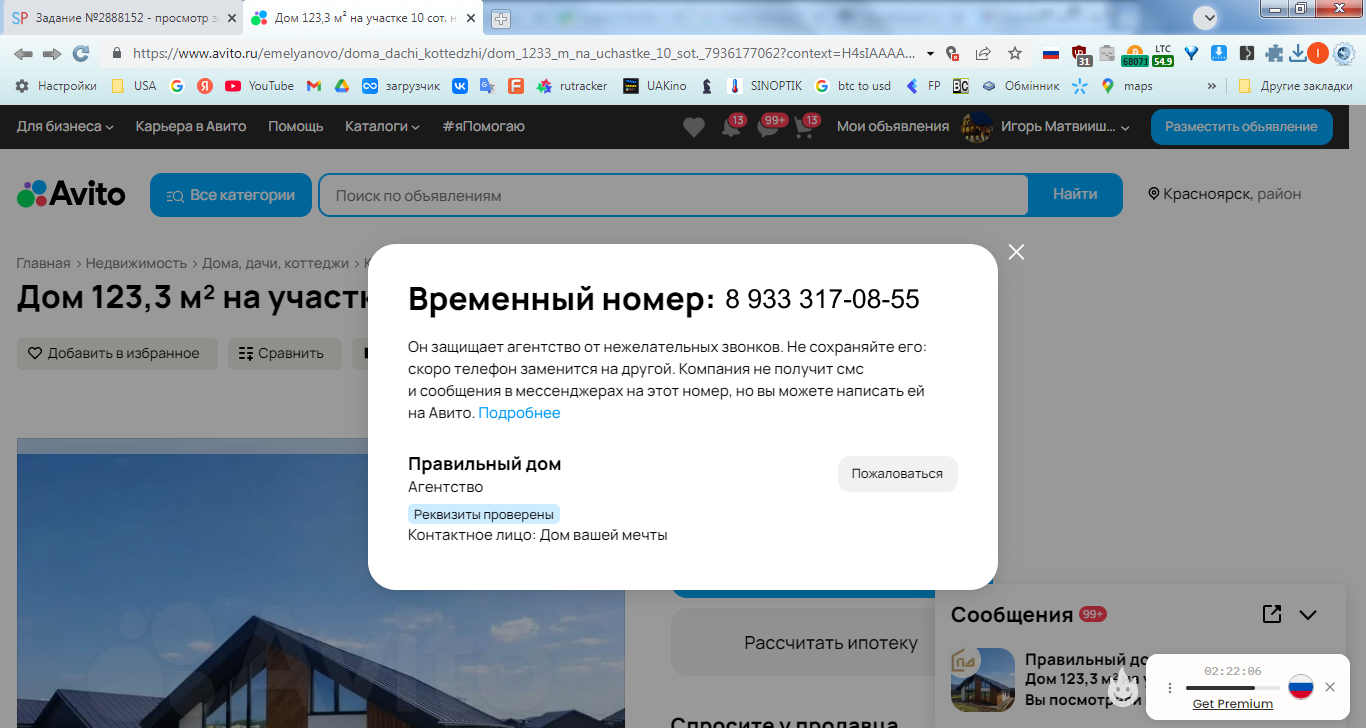1366x728 pixels.
Task: Open the Google Drive bookmark icon
Action: click(x=342, y=86)
